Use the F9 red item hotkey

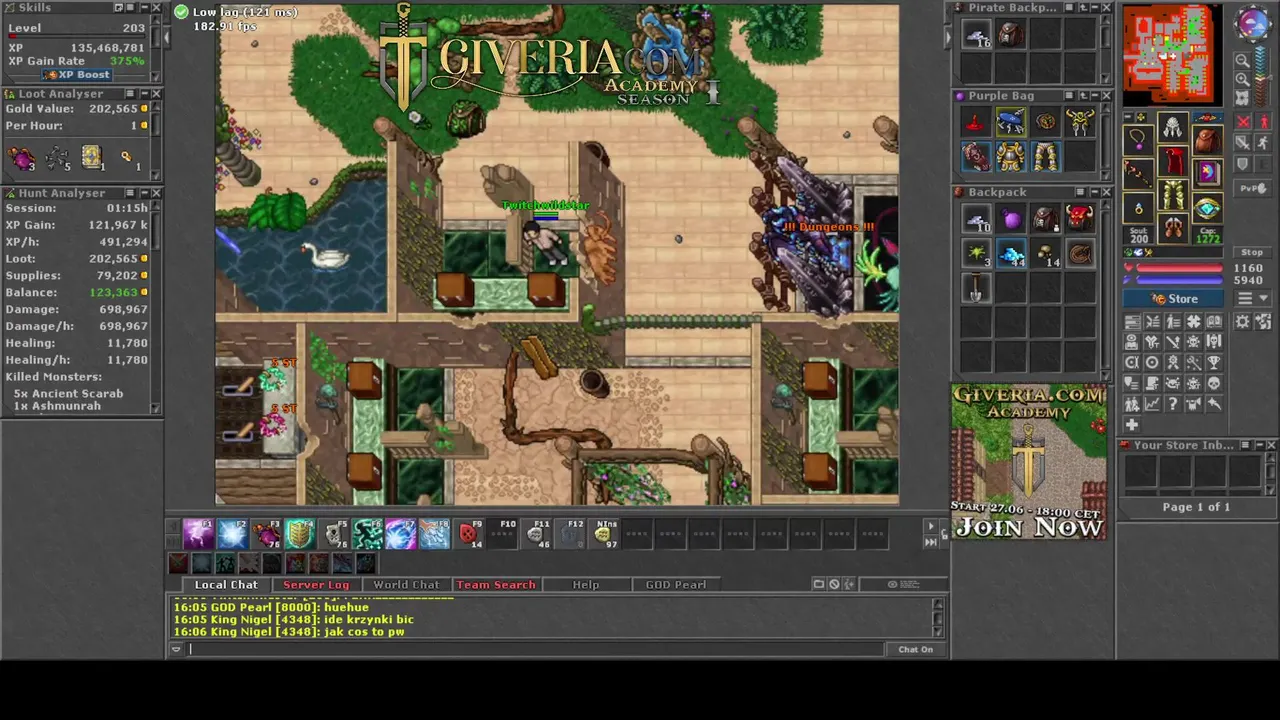click(468, 535)
